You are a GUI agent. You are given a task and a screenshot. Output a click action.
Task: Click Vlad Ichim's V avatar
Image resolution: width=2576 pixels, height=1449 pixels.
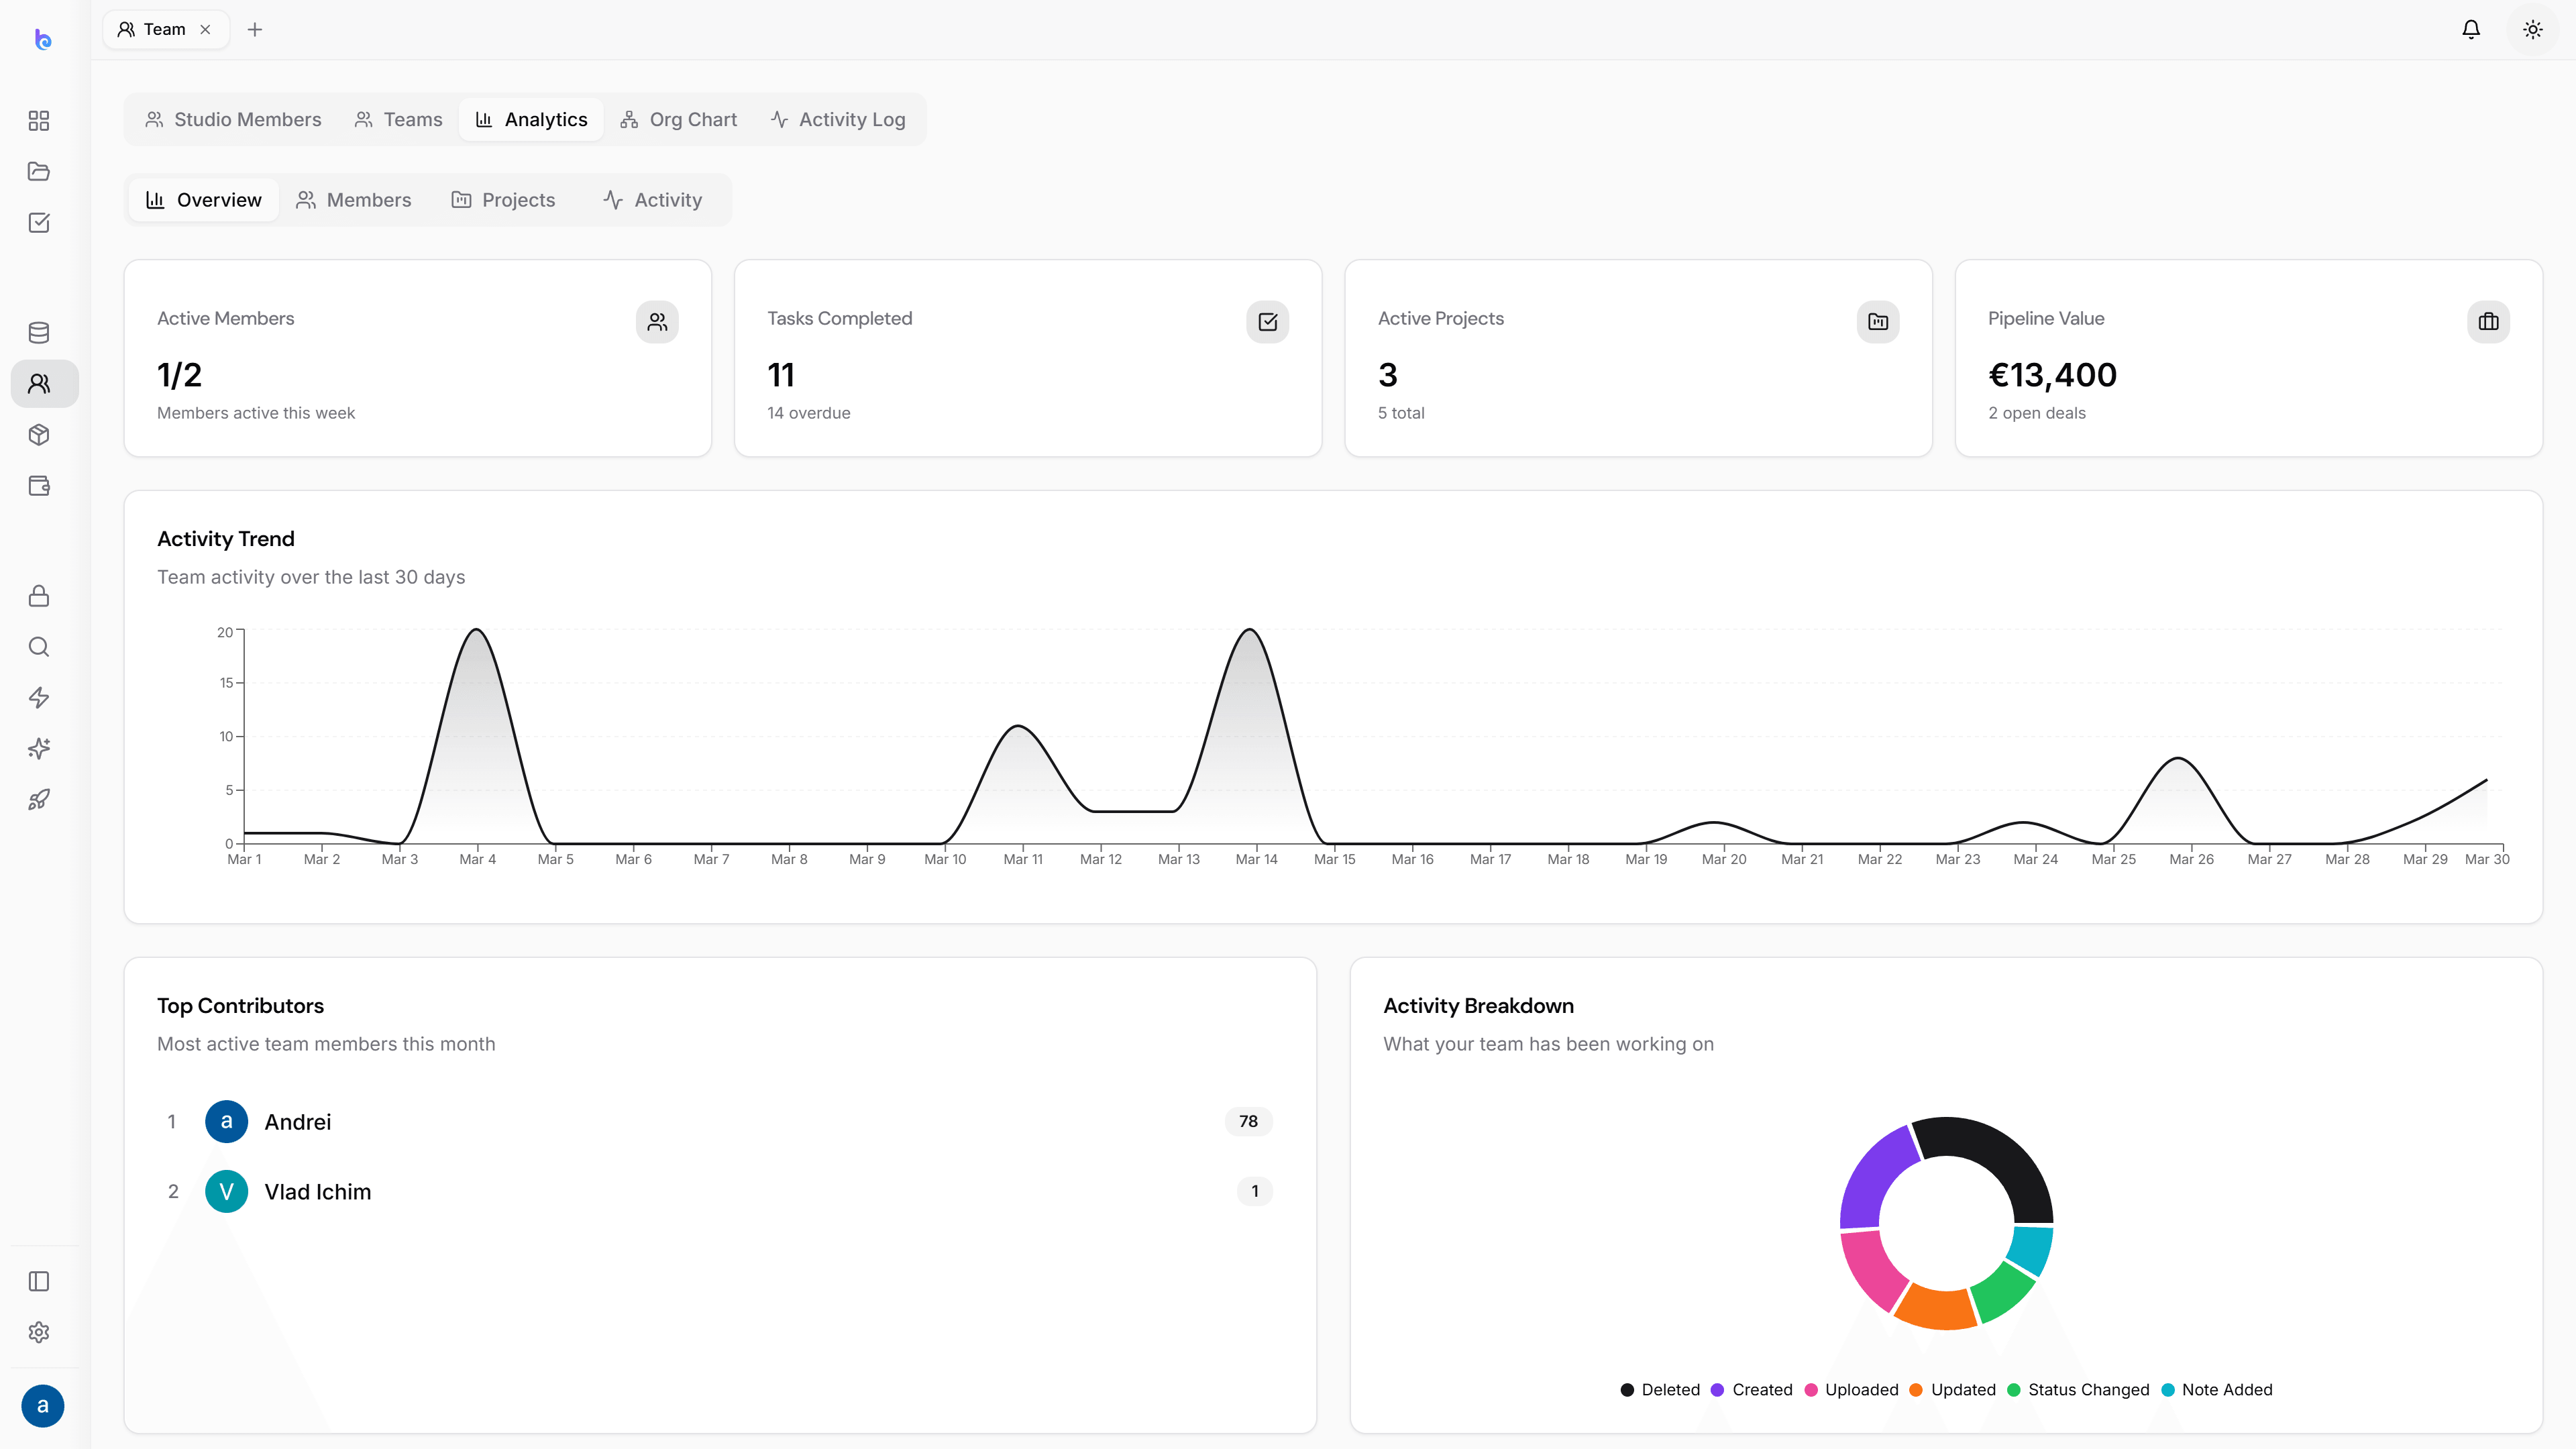[226, 1191]
